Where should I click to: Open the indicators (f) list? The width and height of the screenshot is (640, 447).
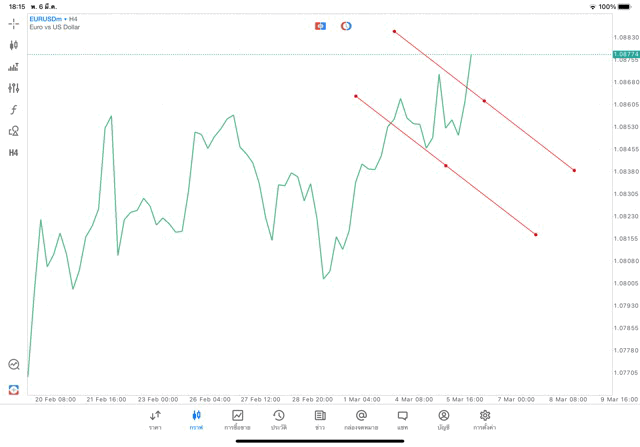point(13,110)
